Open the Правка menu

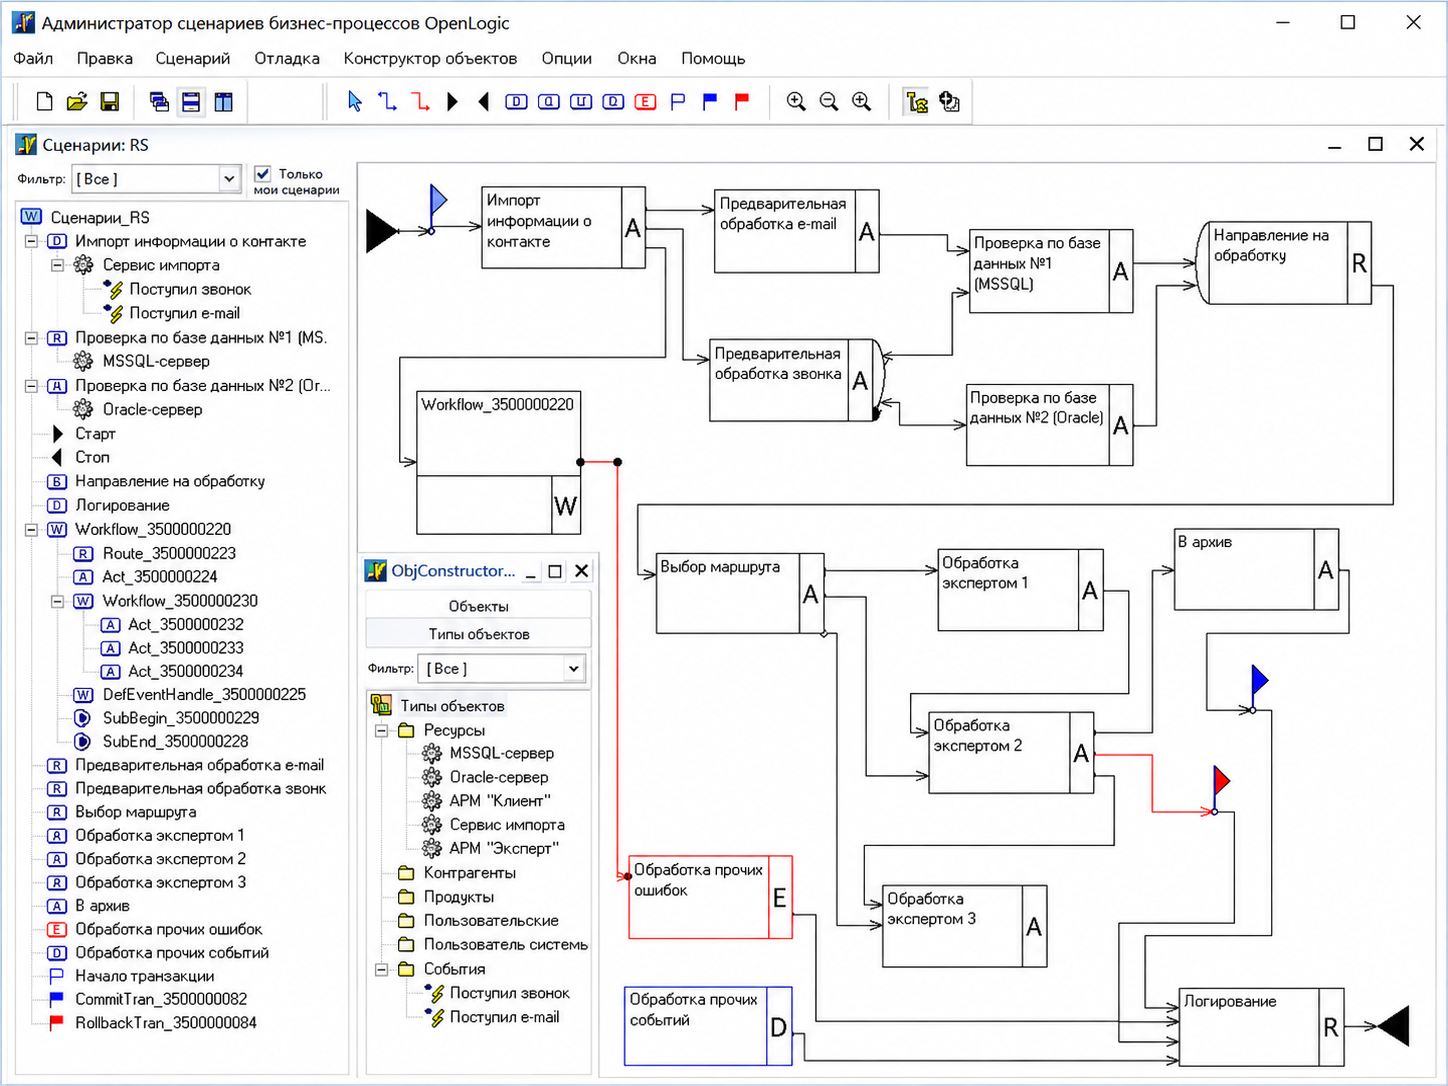tap(105, 58)
